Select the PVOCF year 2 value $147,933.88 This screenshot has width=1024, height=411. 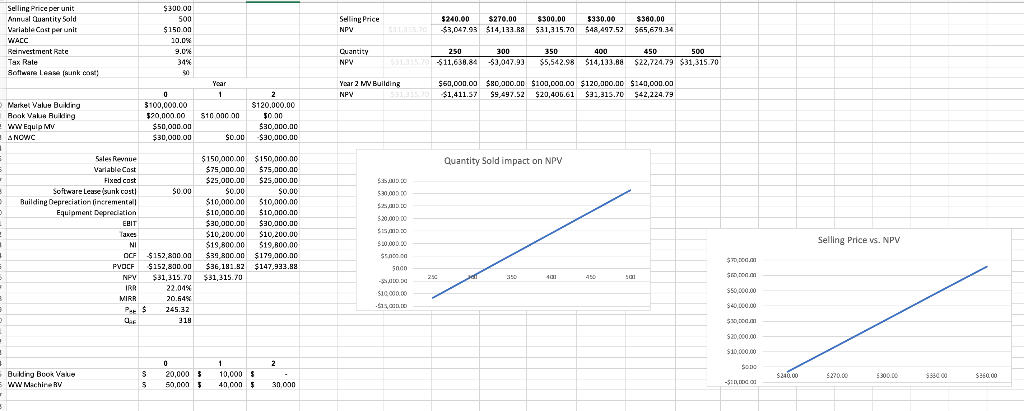click(276, 266)
